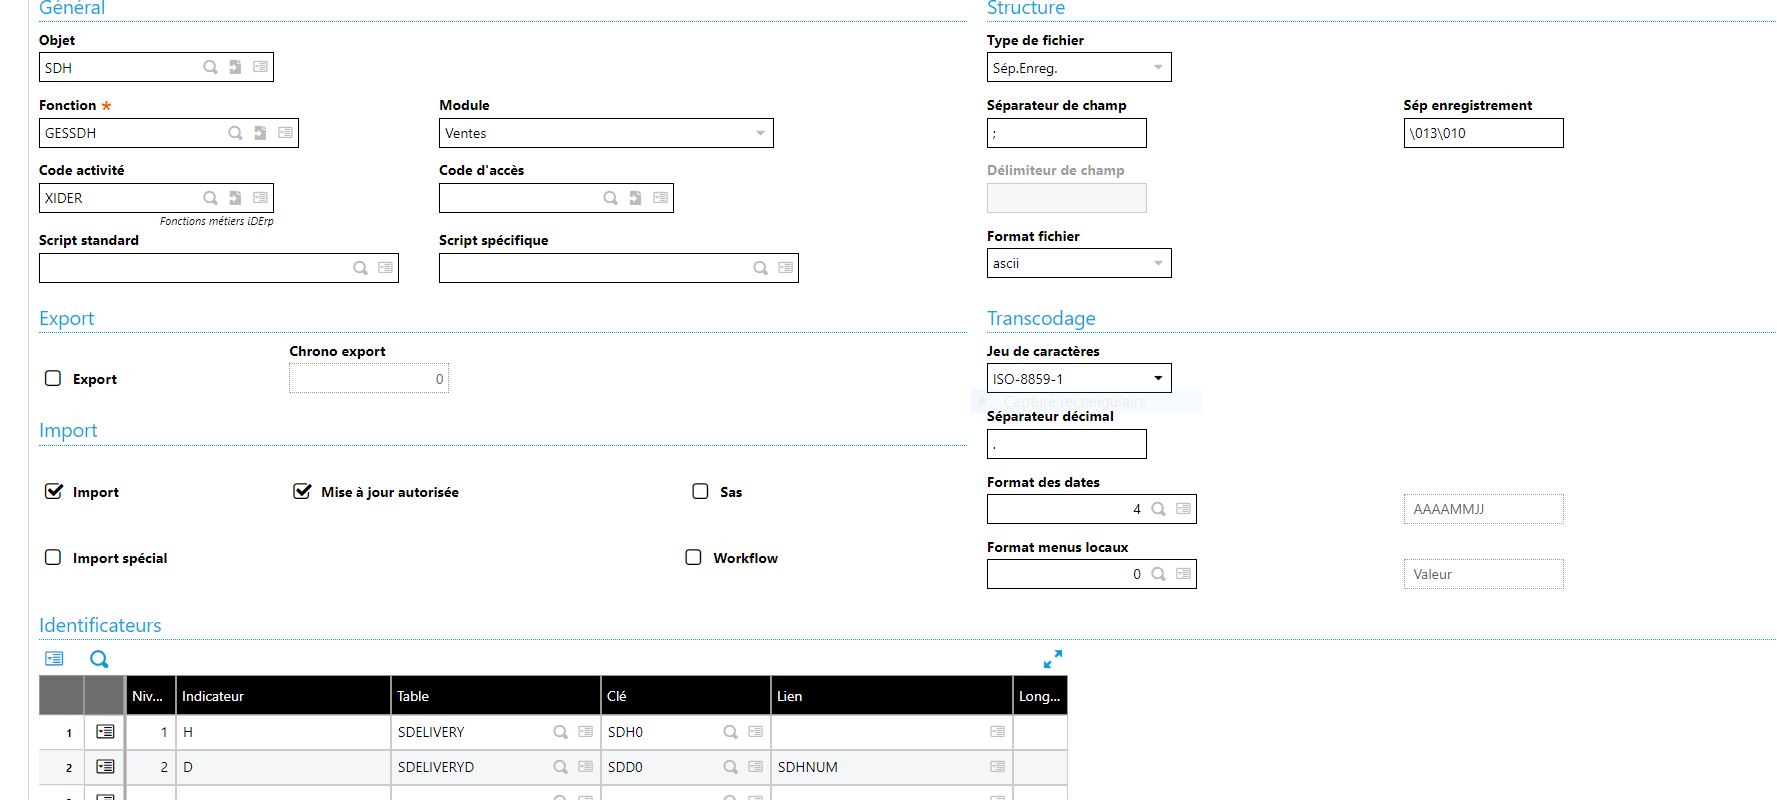The width and height of the screenshot is (1777, 800).
Task: Expand the Identificateurs grid to full screen
Action: [1052, 659]
